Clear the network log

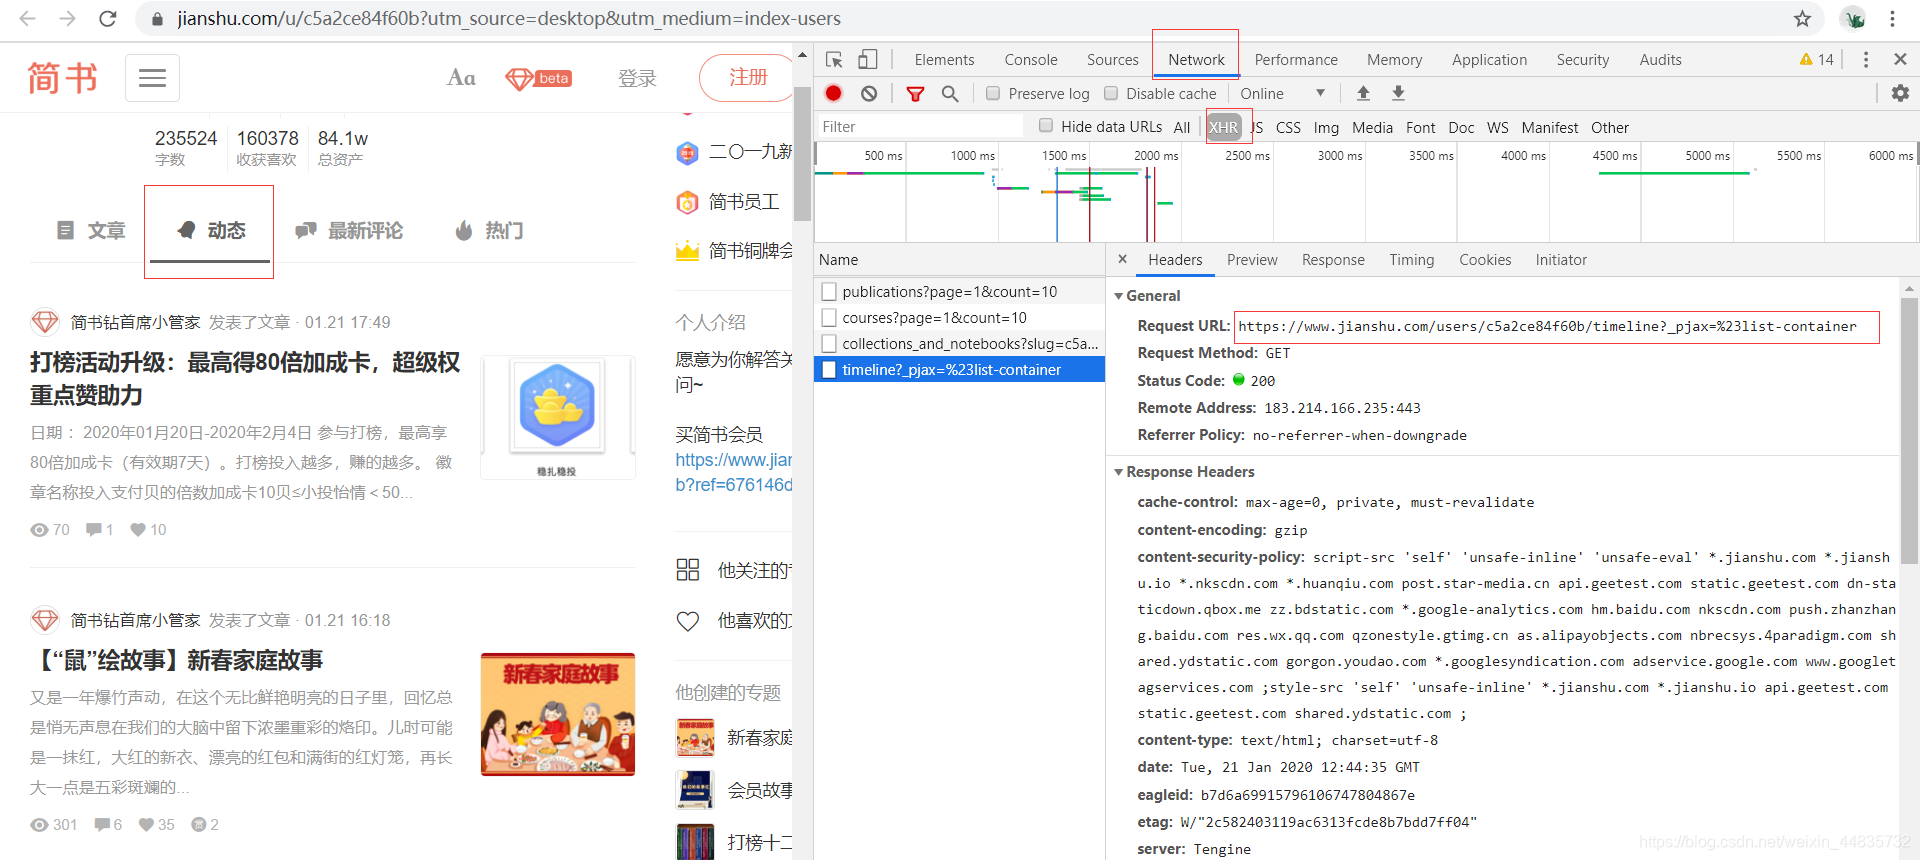tap(869, 93)
